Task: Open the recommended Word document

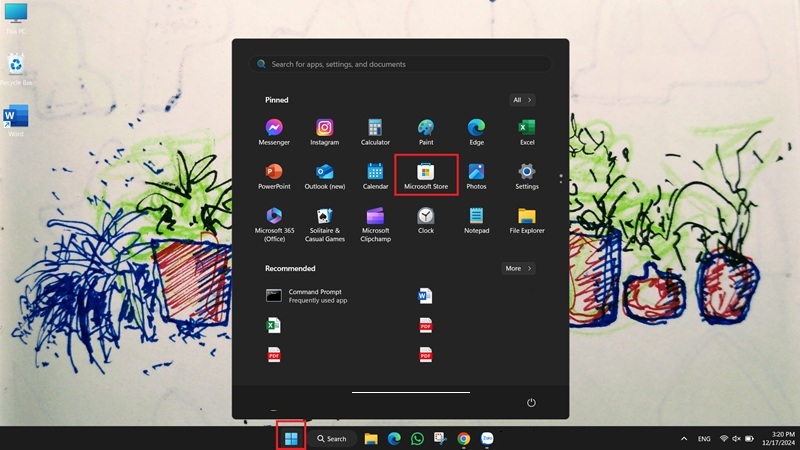Action: tap(425, 295)
